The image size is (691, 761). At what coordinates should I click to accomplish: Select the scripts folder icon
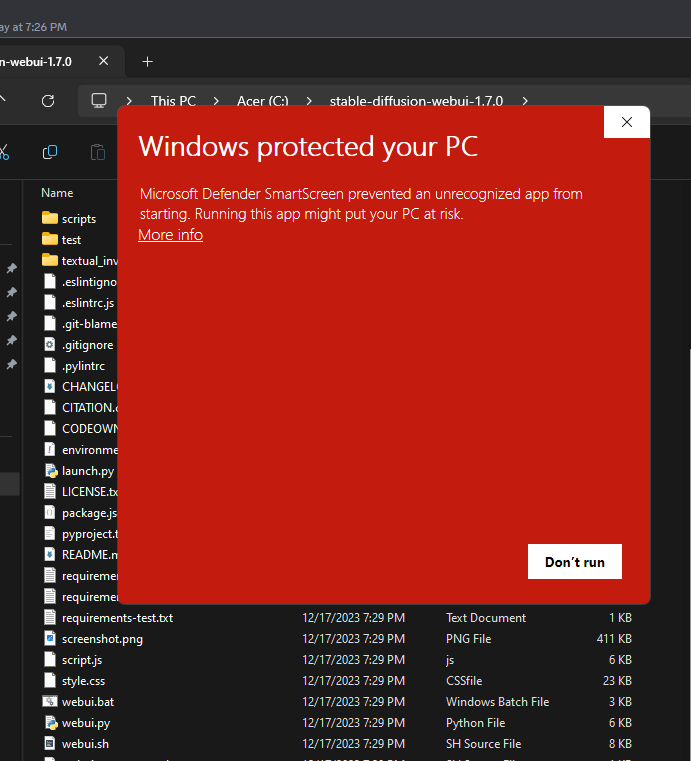click(49, 218)
